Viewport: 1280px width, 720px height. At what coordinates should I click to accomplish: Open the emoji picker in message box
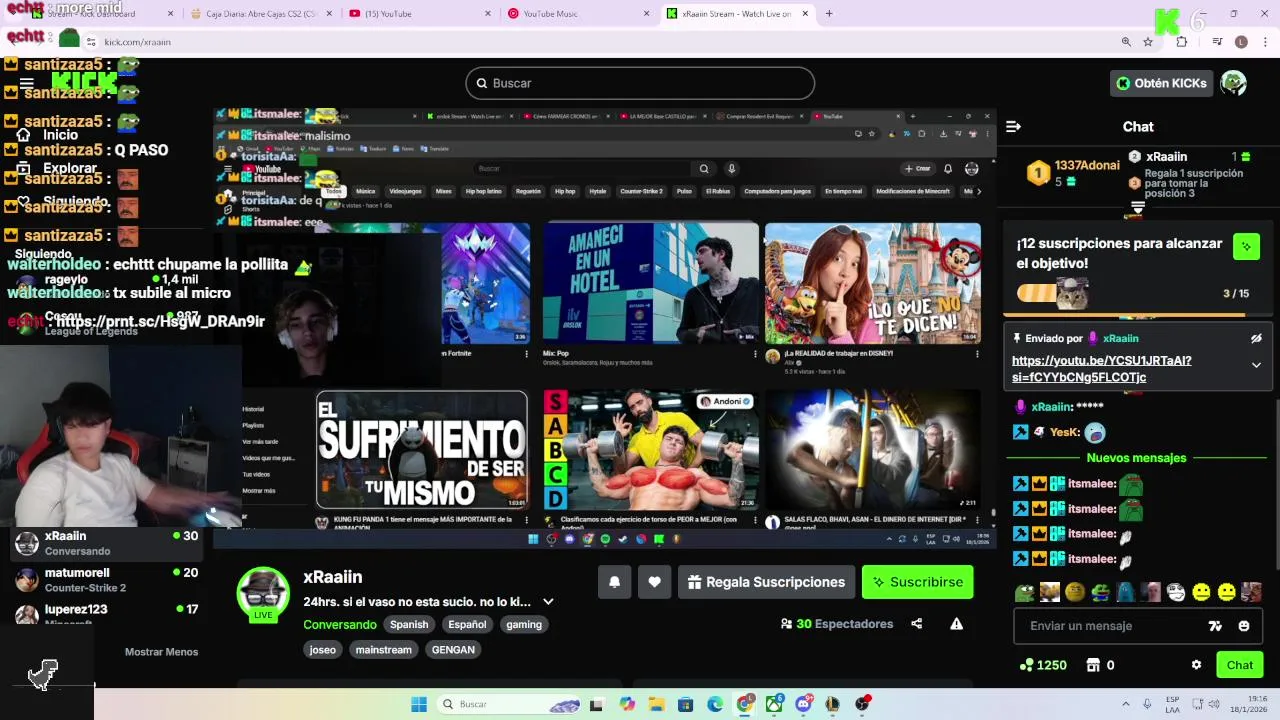pos(1244,626)
